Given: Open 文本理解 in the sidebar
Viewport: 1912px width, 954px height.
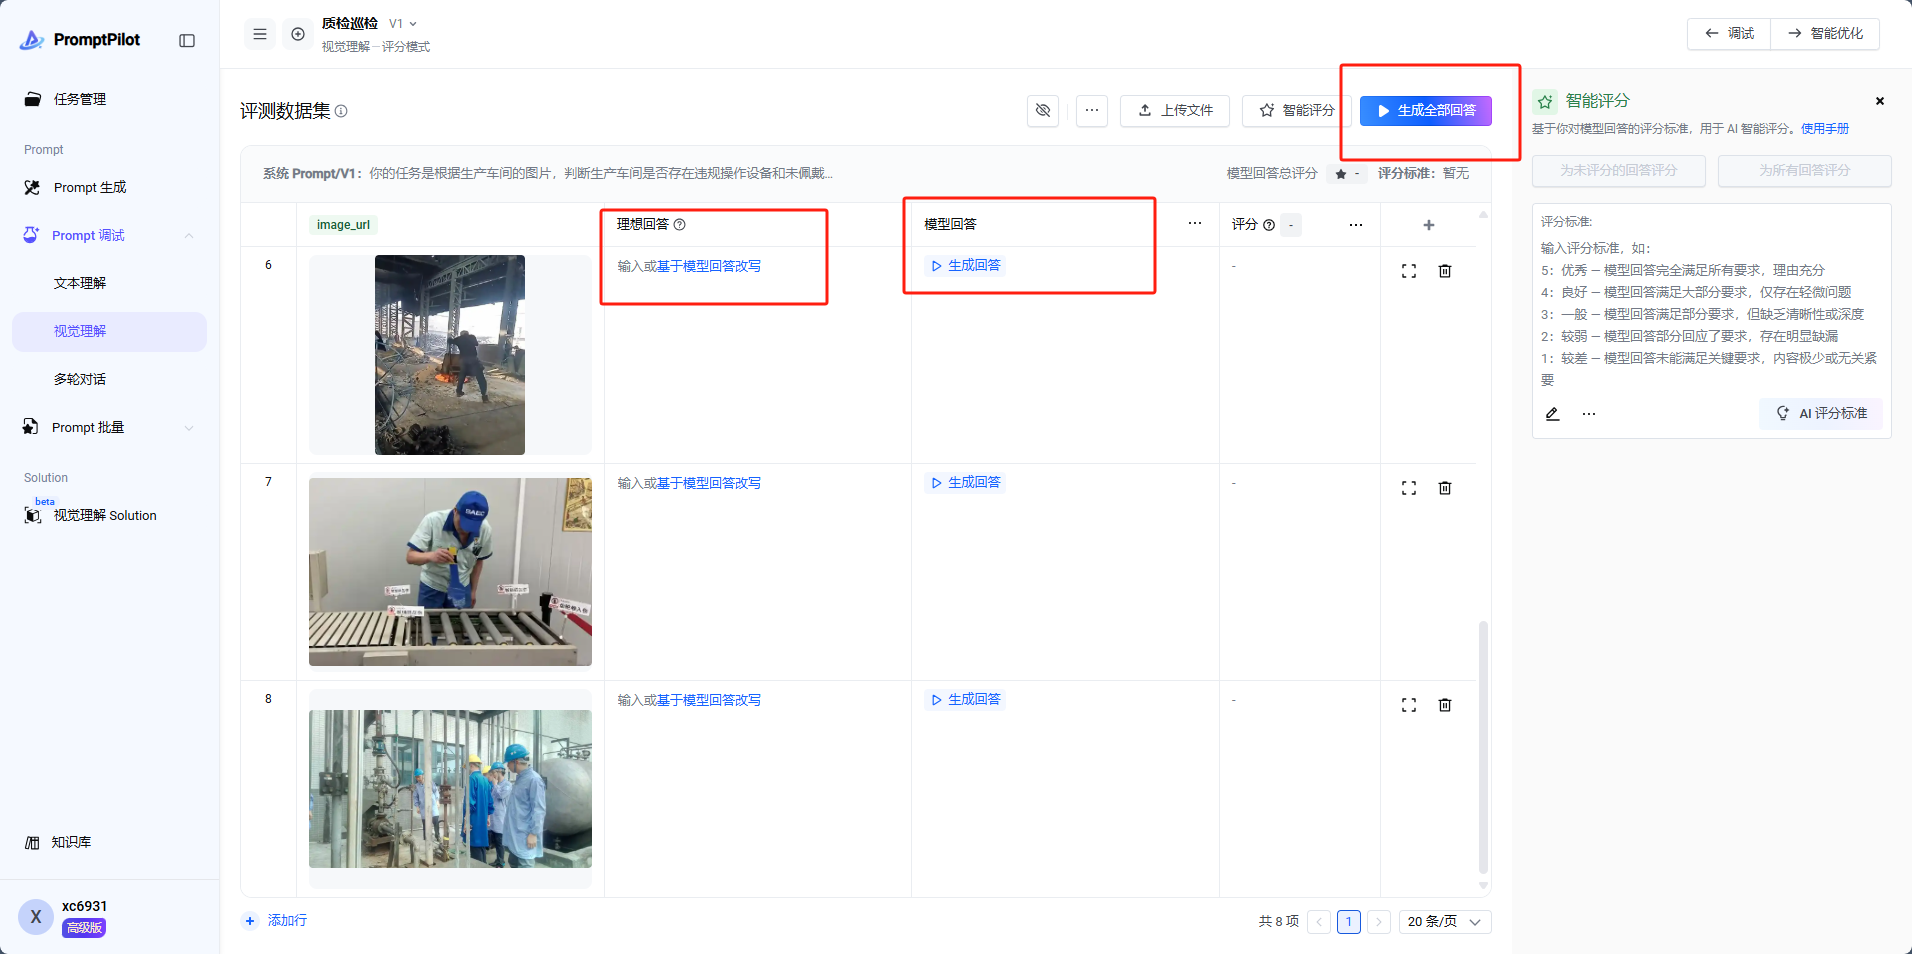Looking at the screenshot, I should [80, 284].
